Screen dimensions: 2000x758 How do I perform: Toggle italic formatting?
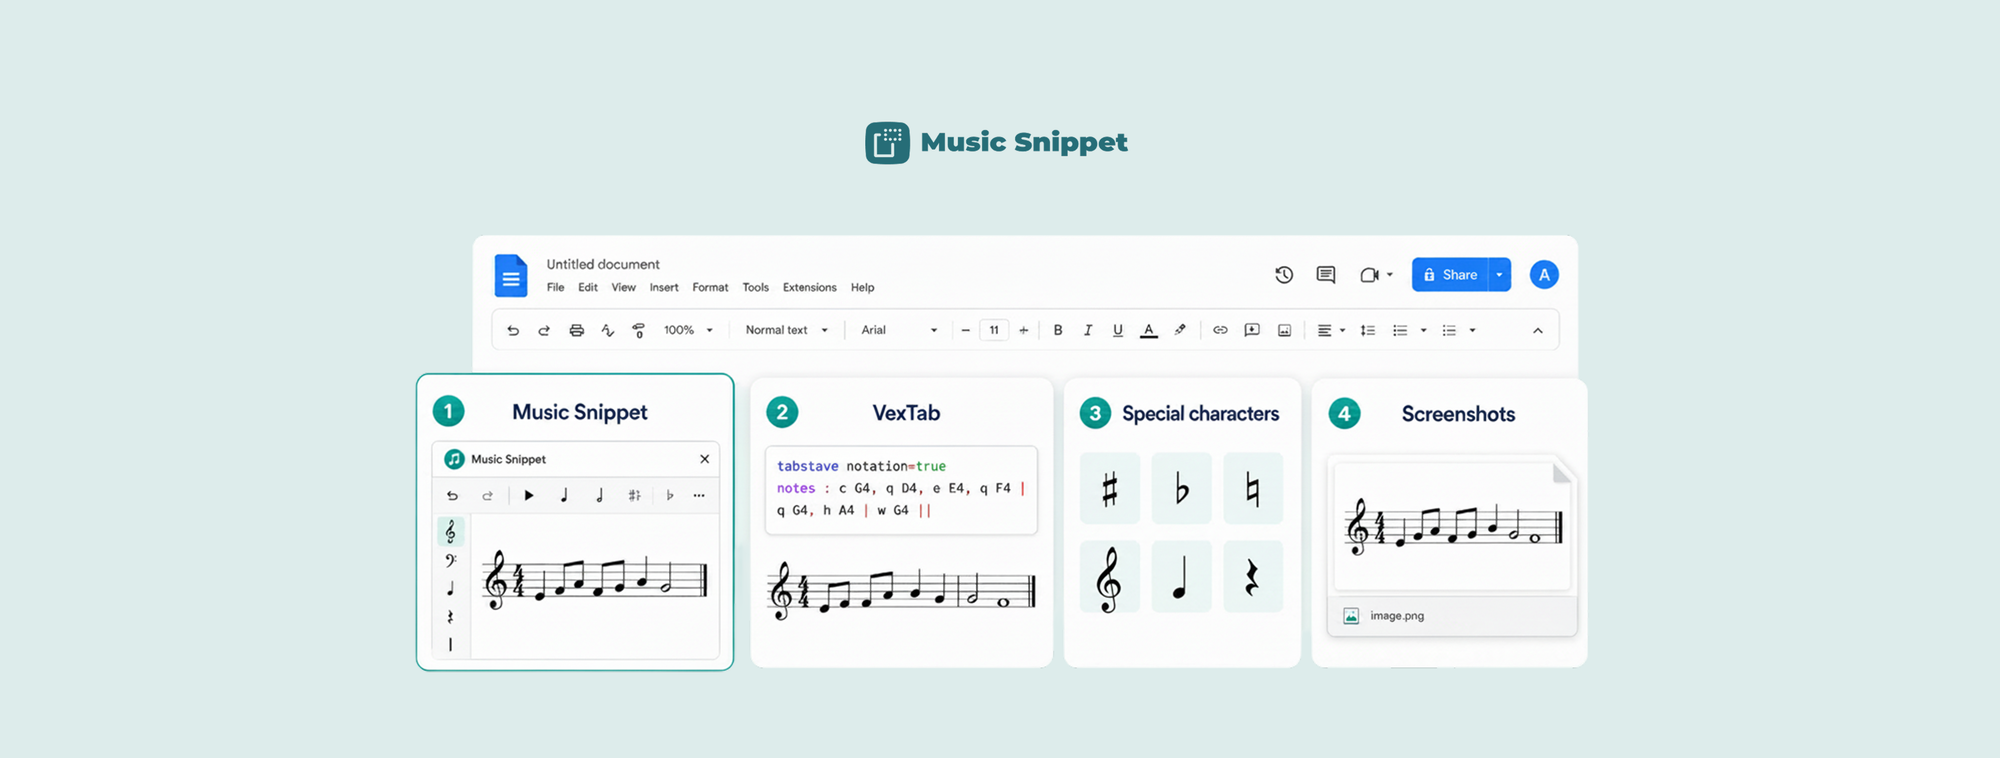pos(1088,330)
